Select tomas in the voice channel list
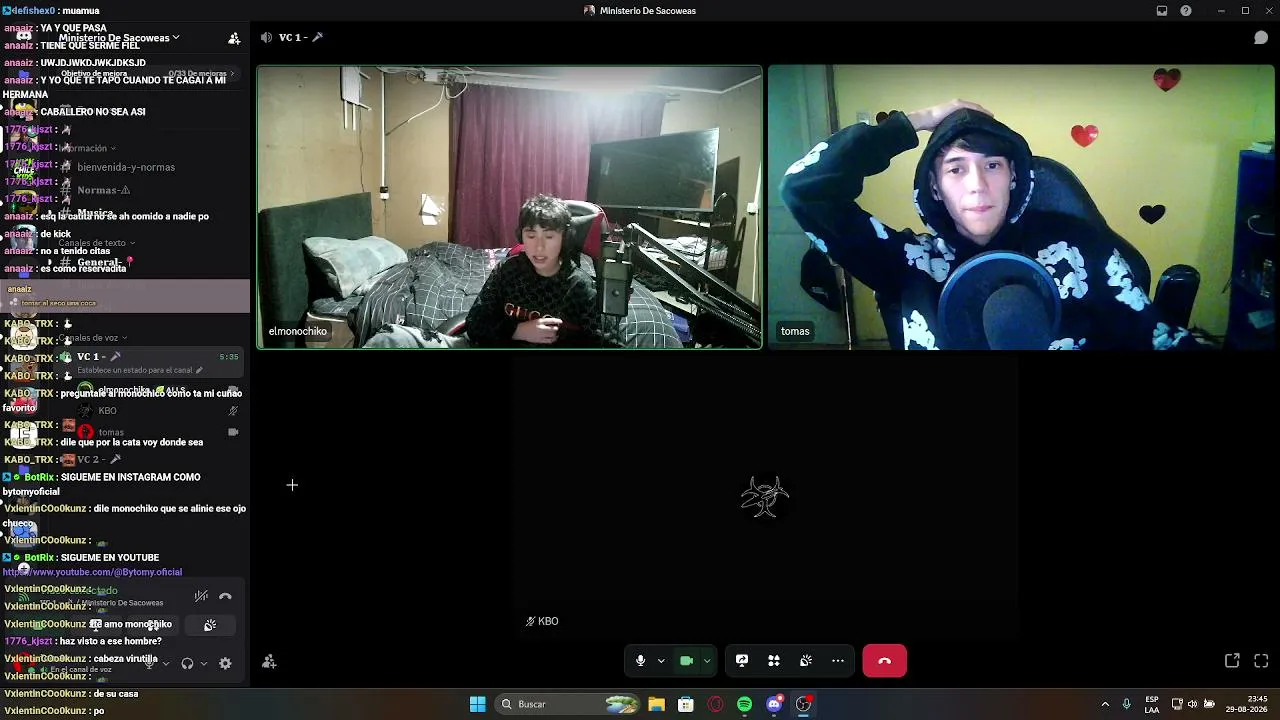 pos(111,432)
